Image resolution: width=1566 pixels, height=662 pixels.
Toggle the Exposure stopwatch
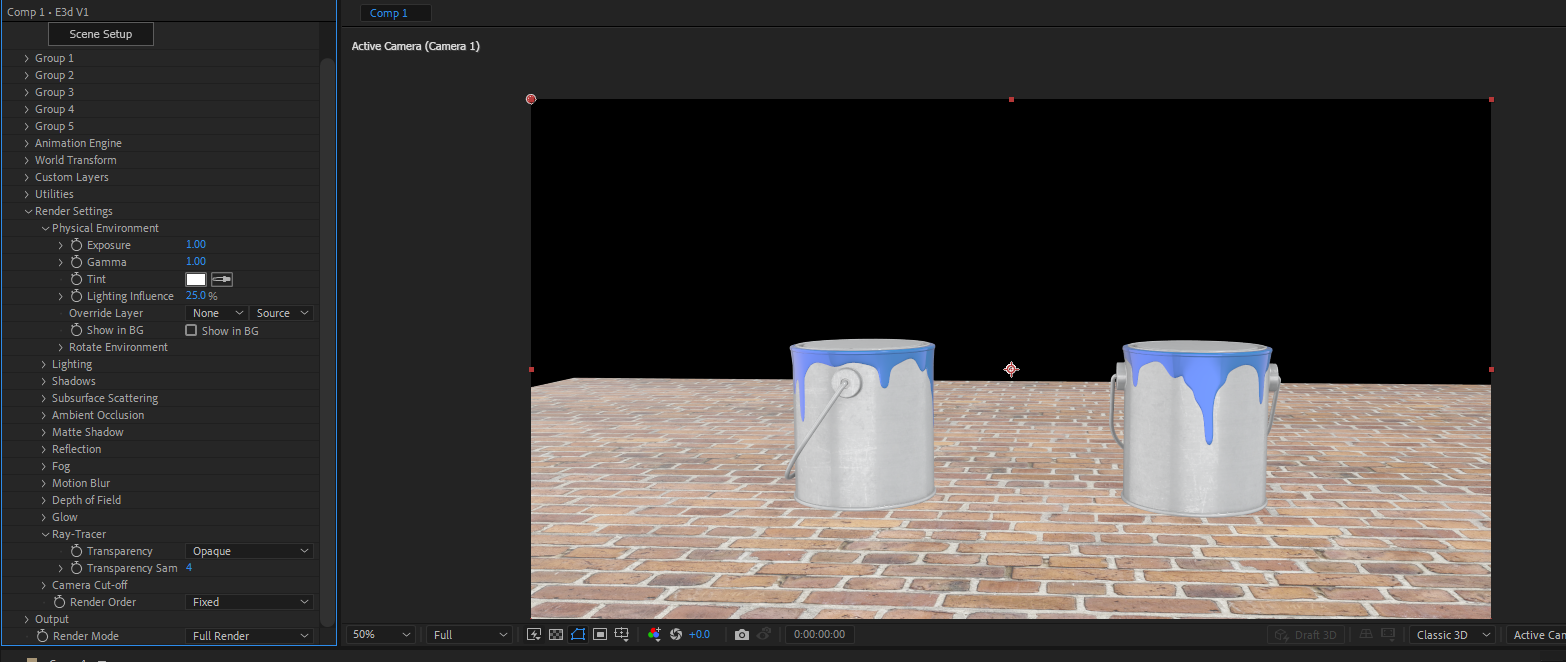[x=76, y=244]
